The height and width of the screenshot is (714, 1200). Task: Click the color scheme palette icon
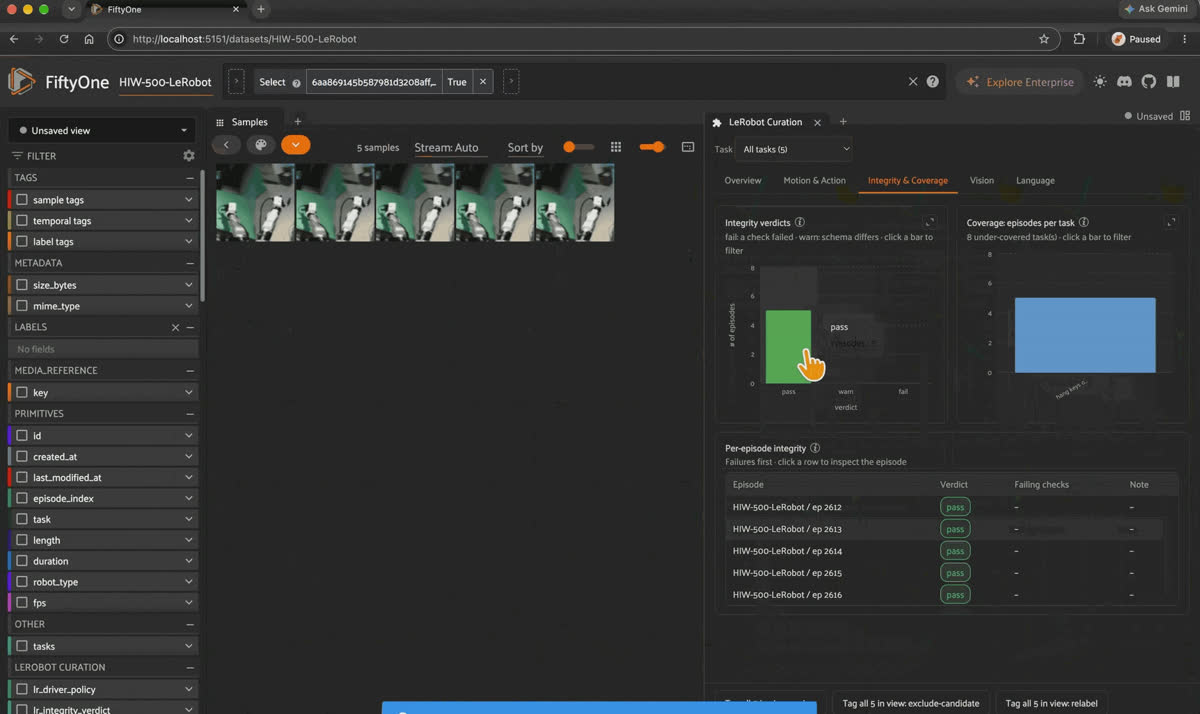click(261, 145)
